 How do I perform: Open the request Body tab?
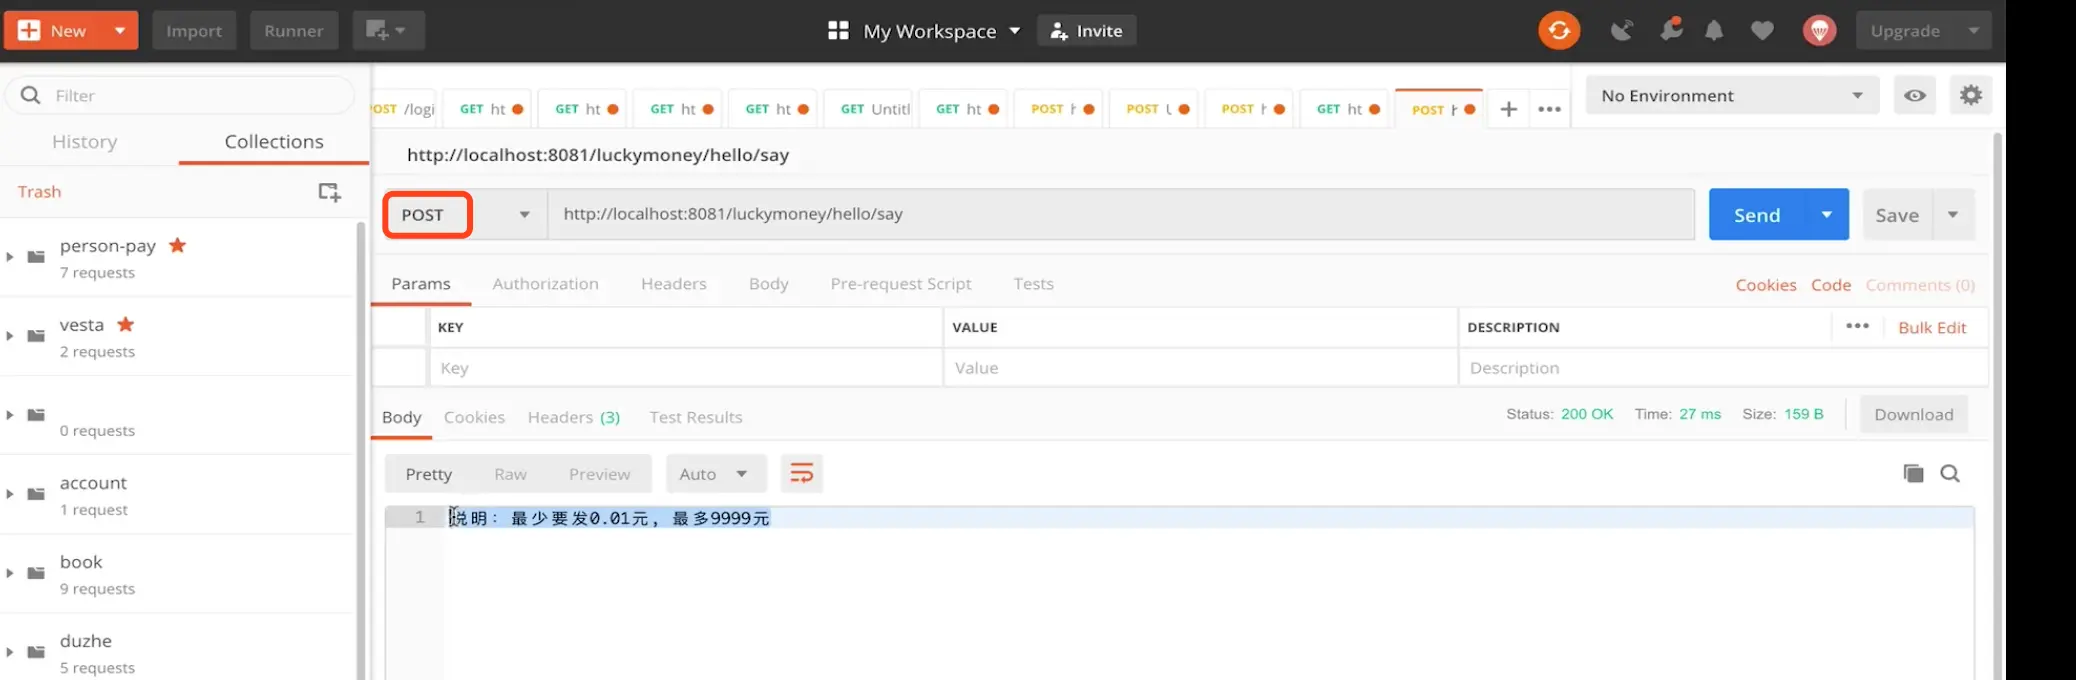tap(769, 284)
